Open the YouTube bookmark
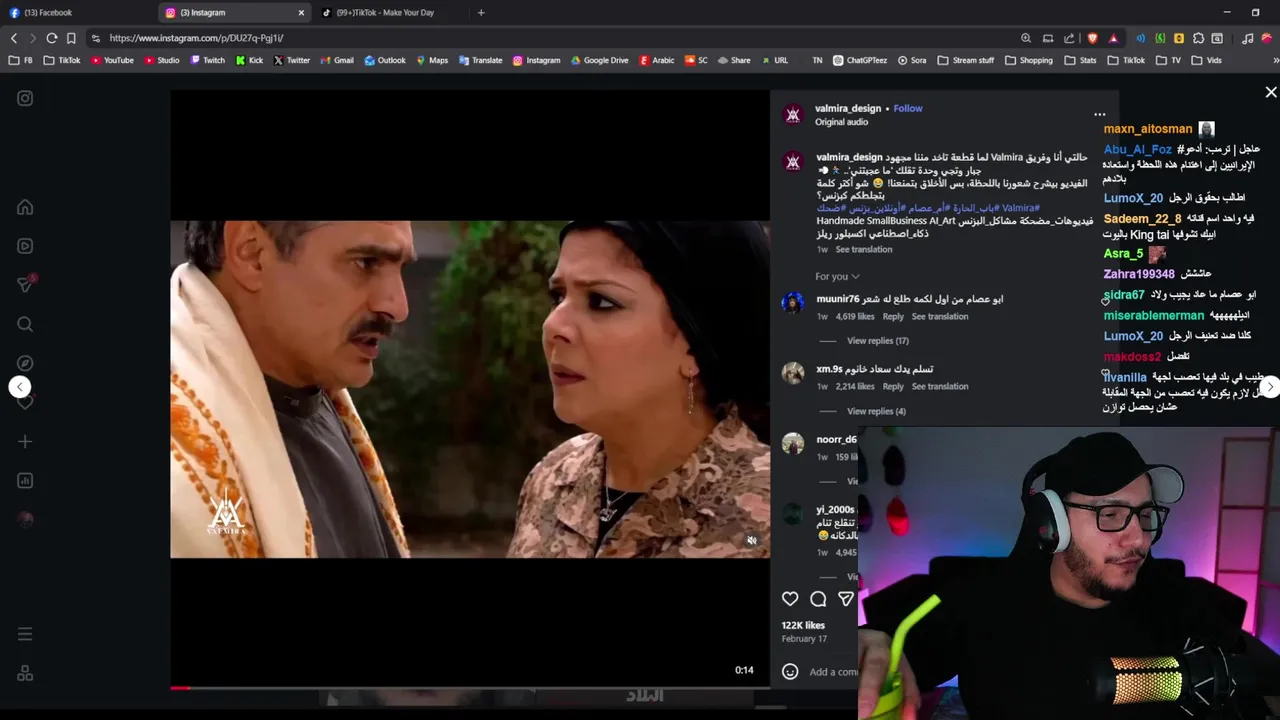Screen dimensions: 1280x720 coord(112,60)
